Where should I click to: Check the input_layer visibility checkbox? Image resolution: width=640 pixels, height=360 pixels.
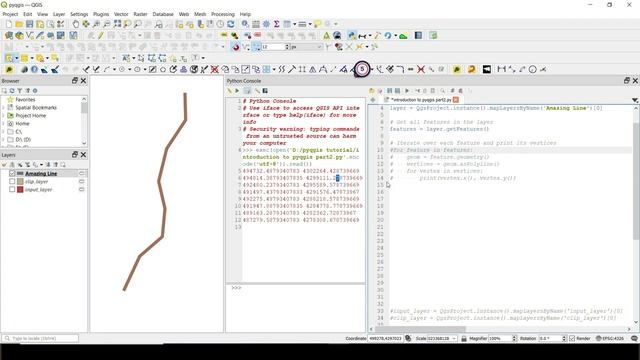pyautogui.click(x=12, y=189)
